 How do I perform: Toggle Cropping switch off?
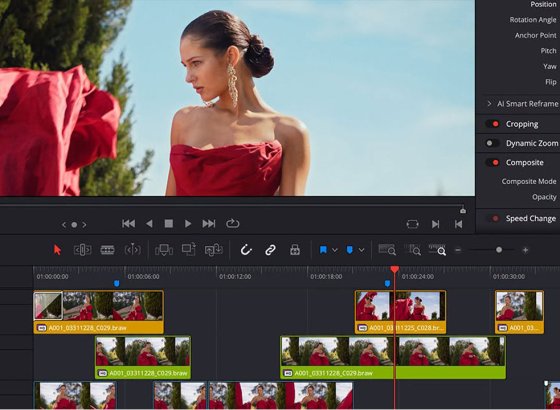coord(492,124)
